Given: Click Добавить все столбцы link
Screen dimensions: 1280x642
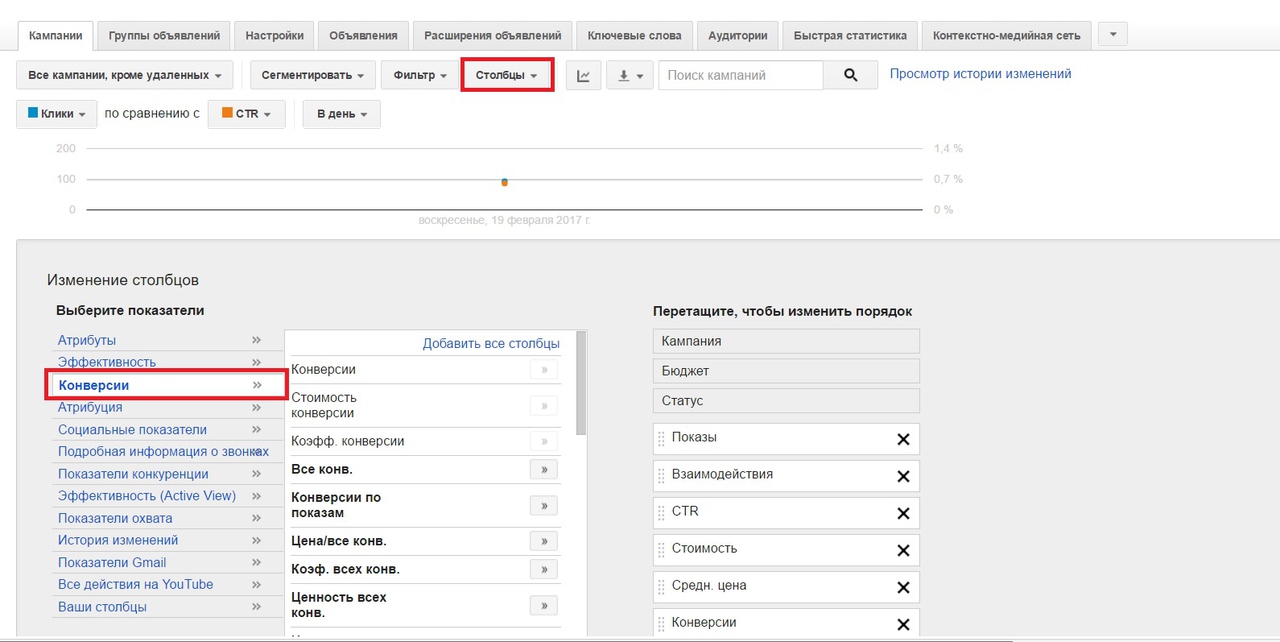Looking at the screenshot, I should click(x=491, y=343).
